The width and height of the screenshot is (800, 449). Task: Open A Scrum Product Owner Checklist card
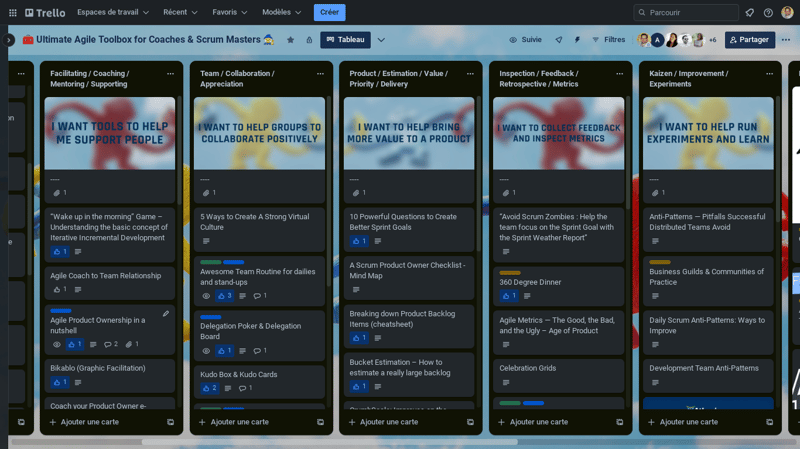point(409,277)
